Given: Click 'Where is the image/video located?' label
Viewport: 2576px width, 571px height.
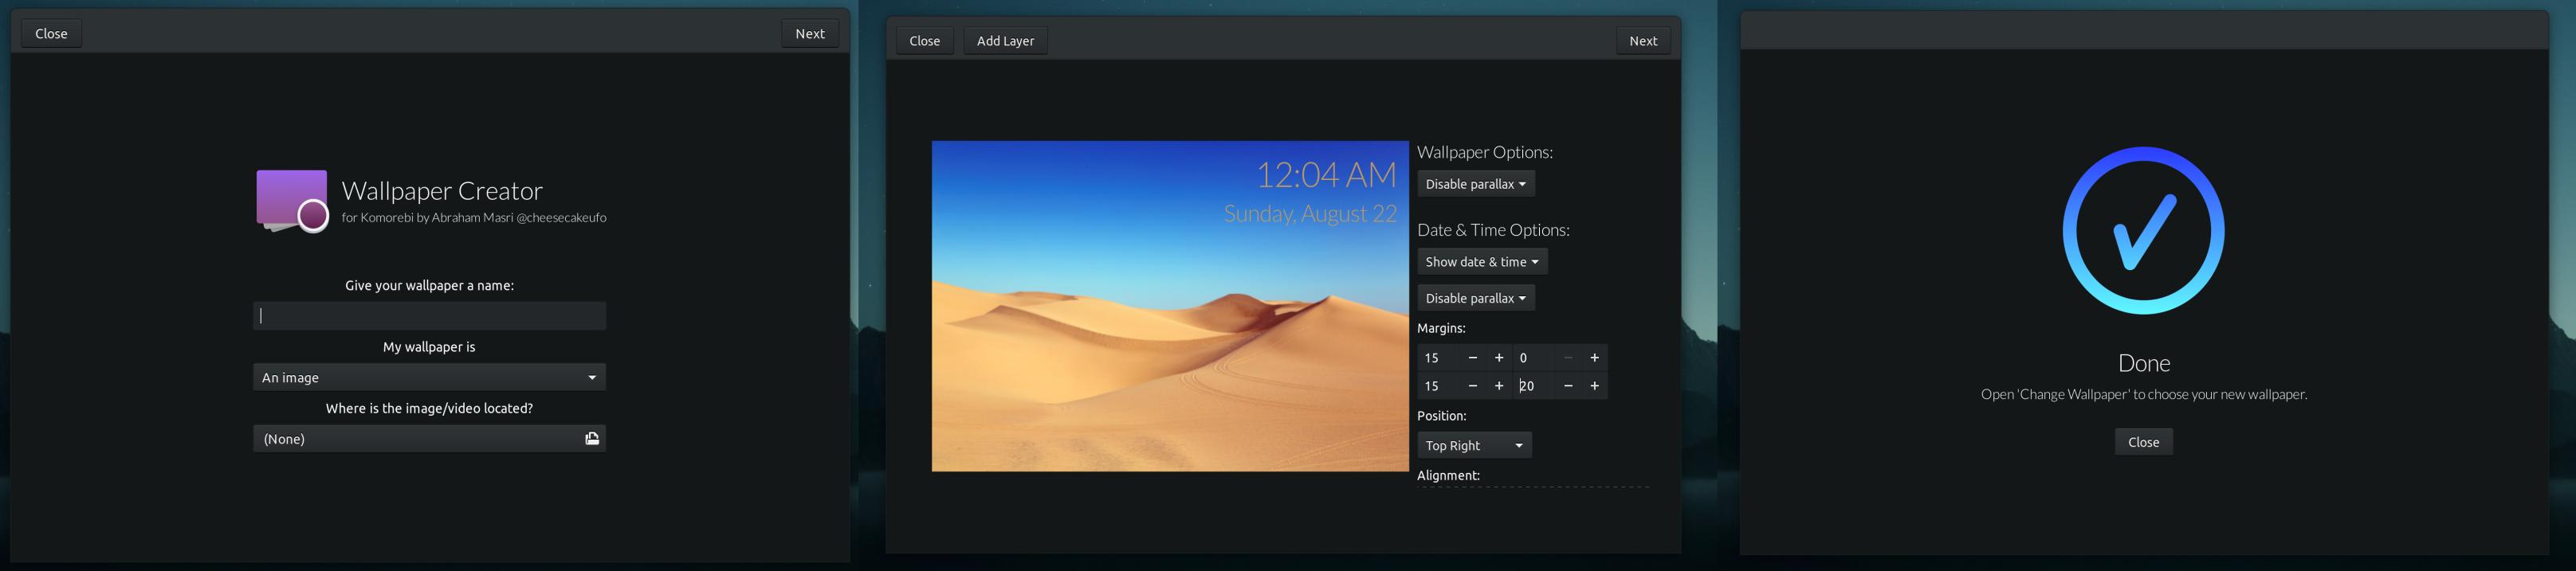Looking at the screenshot, I should [429, 408].
